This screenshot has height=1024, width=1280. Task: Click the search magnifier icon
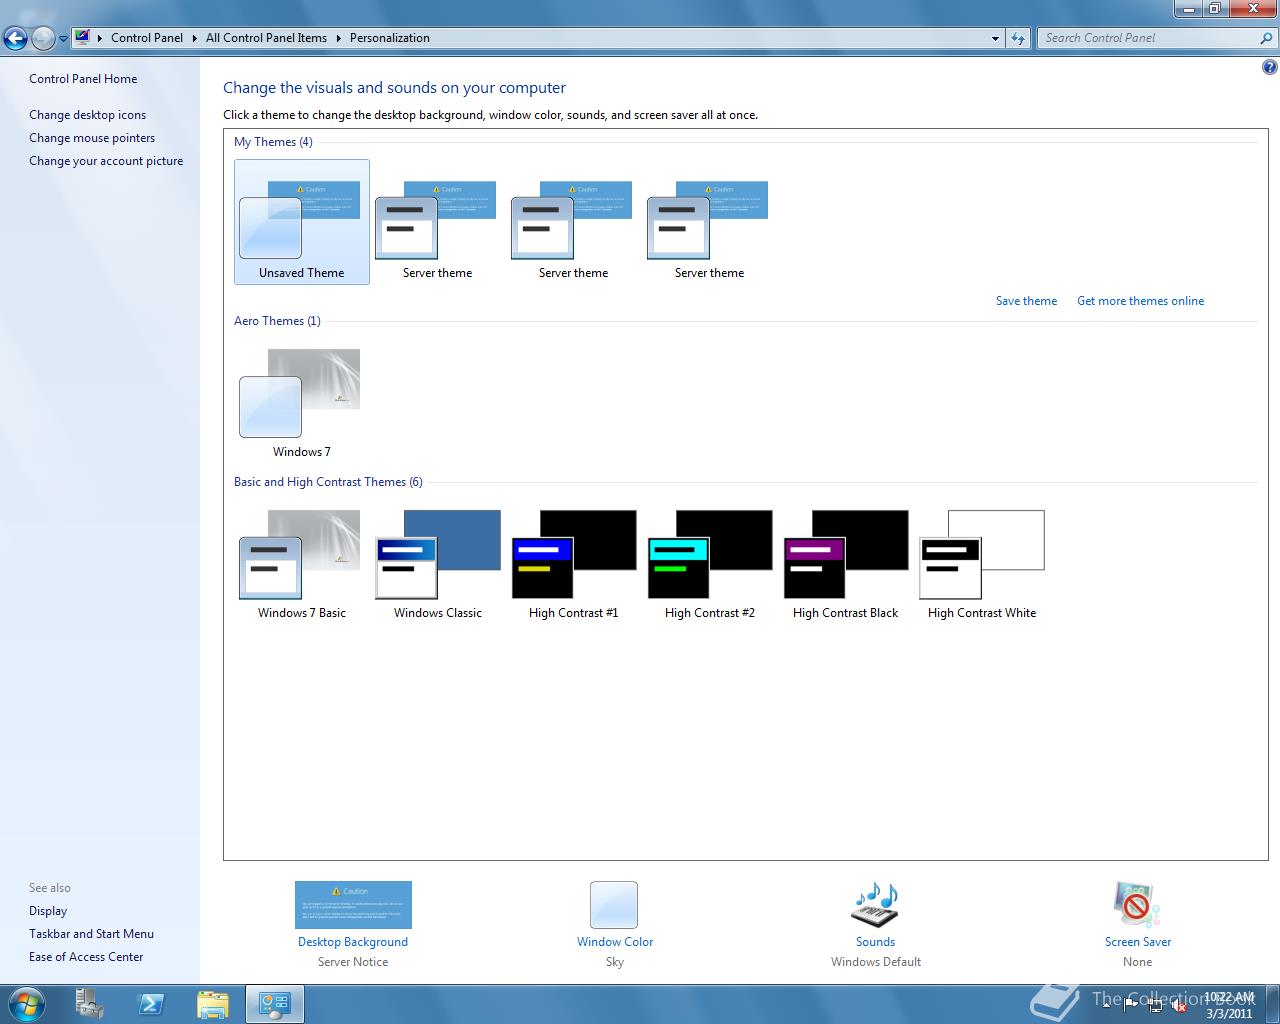1267,38
